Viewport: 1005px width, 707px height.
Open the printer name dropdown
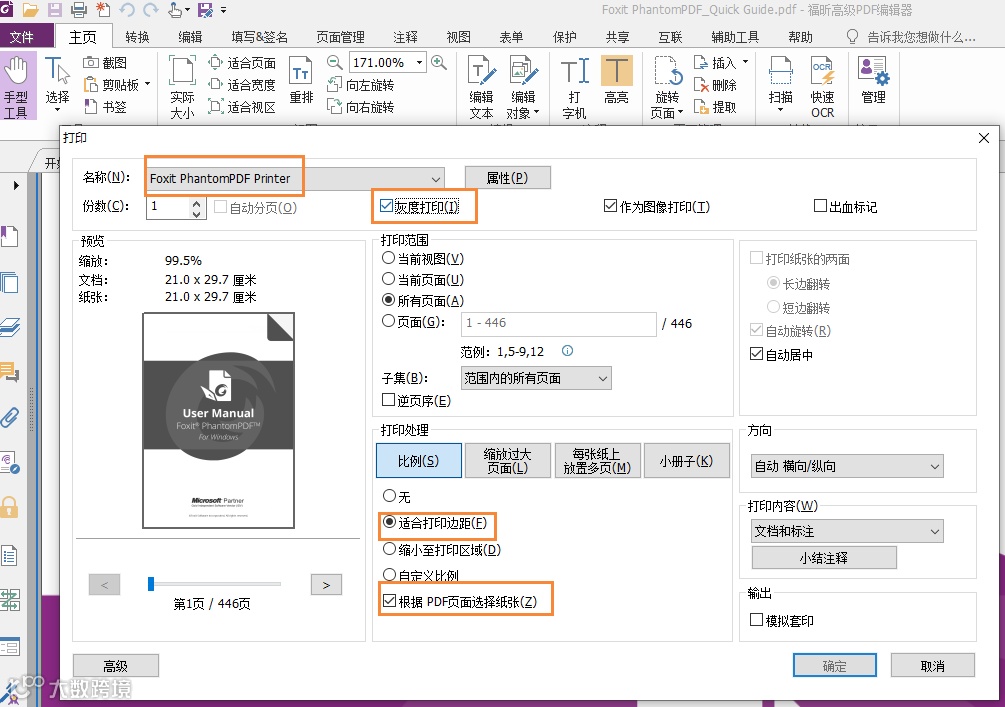click(435, 179)
